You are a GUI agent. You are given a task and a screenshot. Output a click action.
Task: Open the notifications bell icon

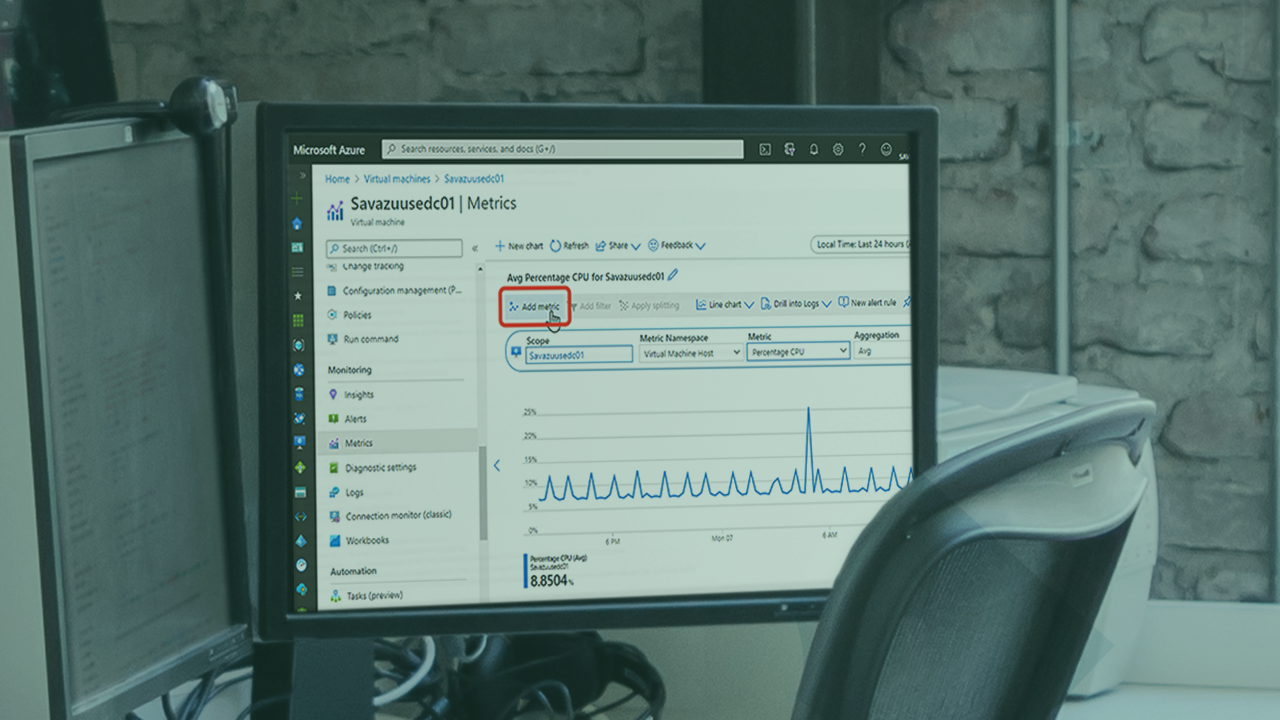tap(814, 150)
